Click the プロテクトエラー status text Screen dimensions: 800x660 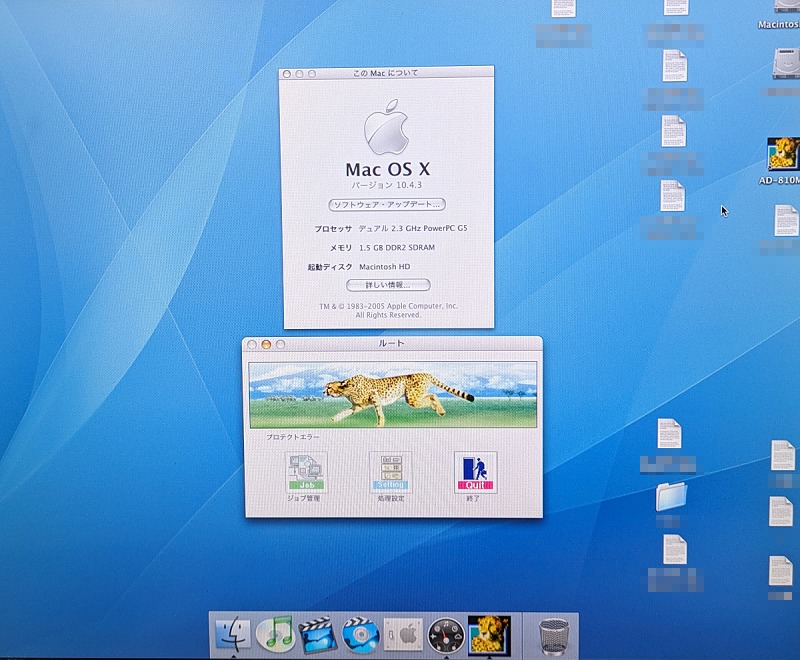(x=293, y=437)
